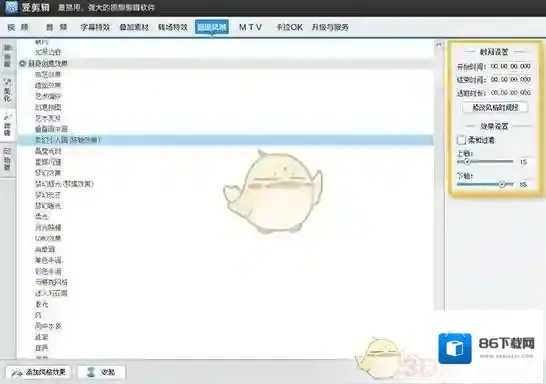Choose the 彩色手调 style
The height and width of the screenshot is (384, 546).
[x=48, y=271]
